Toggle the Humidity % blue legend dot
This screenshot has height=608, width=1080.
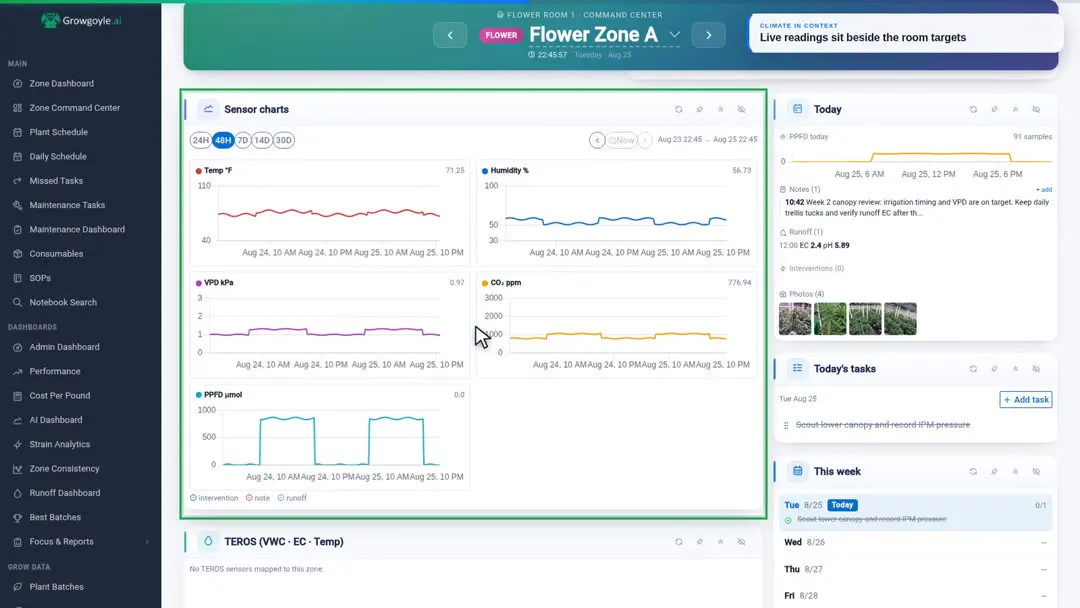pyautogui.click(x=485, y=171)
